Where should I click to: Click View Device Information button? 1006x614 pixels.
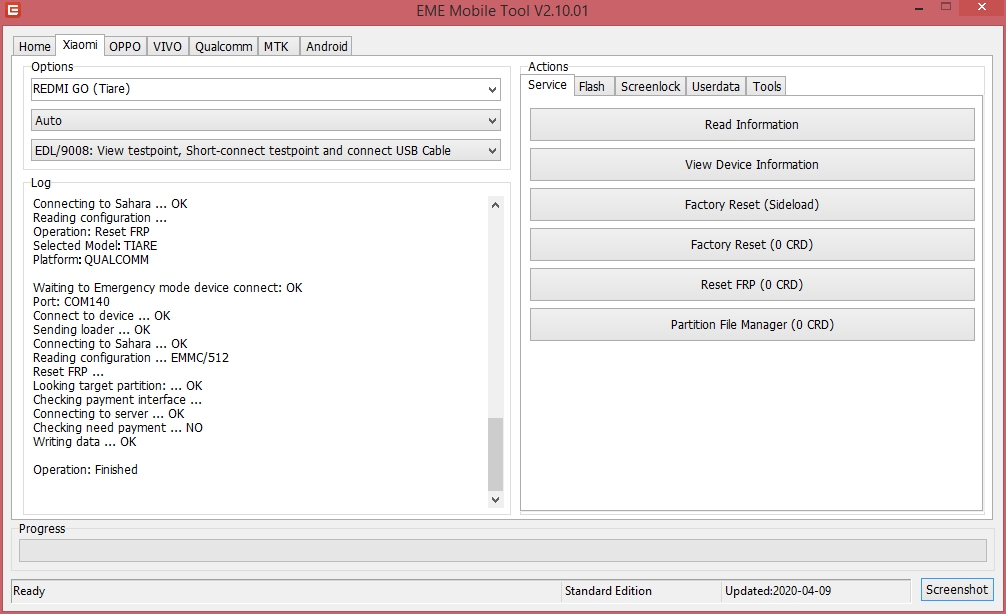(x=752, y=164)
